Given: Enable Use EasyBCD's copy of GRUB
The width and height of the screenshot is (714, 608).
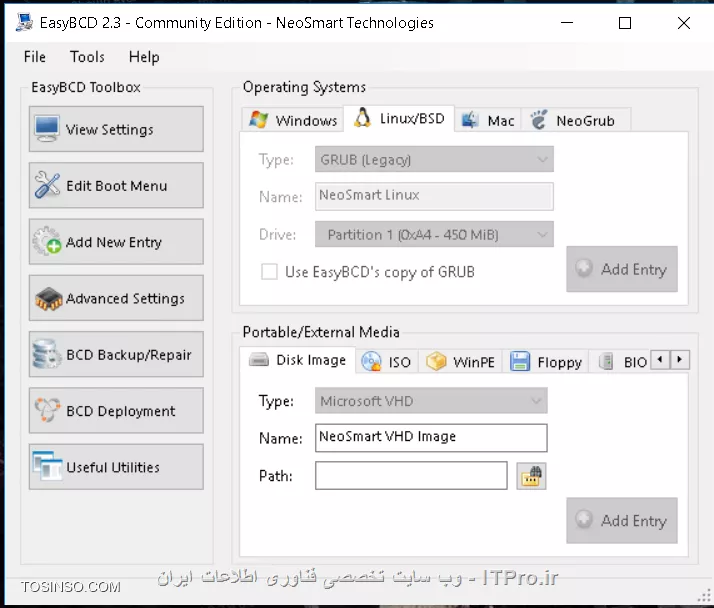Looking at the screenshot, I should click(269, 271).
